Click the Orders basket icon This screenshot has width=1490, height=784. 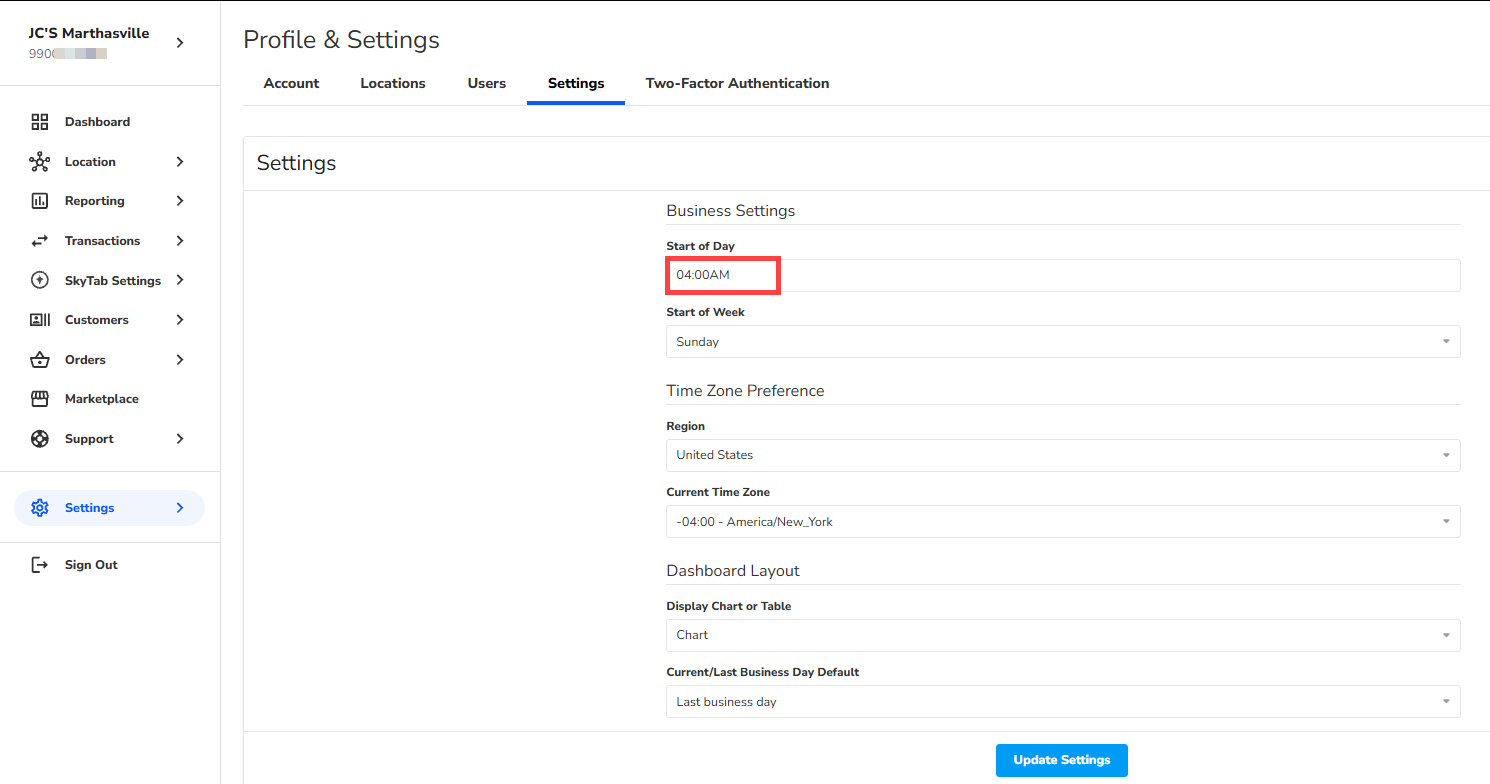[x=40, y=360]
